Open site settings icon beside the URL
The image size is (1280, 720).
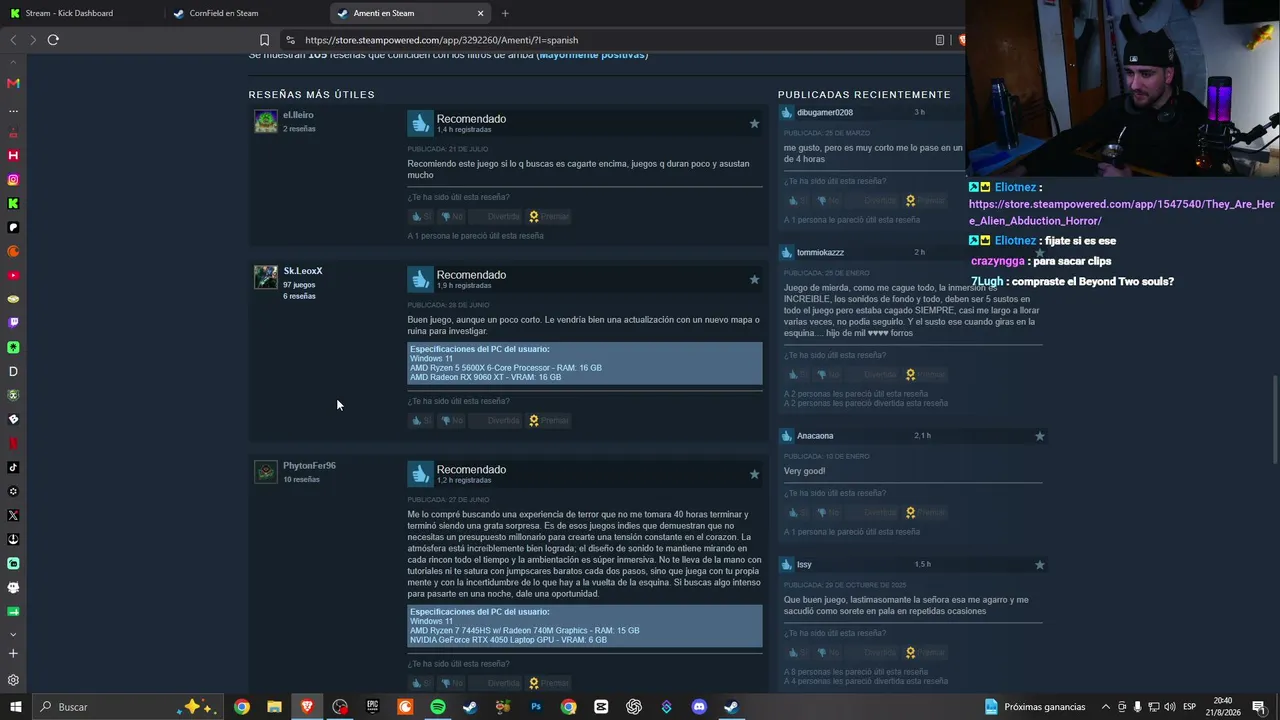tap(290, 40)
